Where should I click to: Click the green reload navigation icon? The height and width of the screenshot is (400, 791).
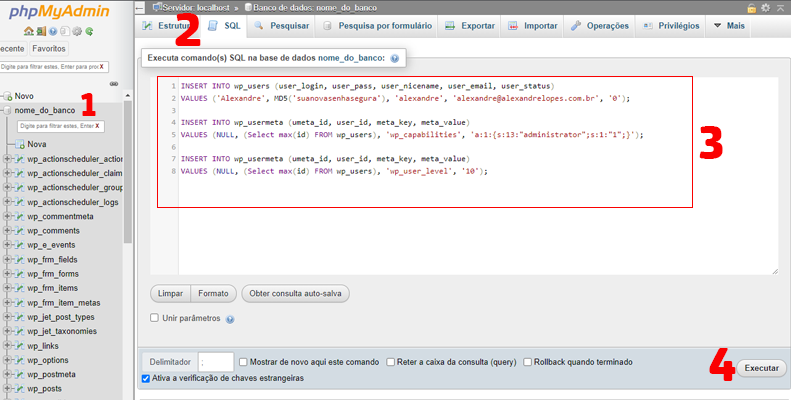tap(89, 31)
